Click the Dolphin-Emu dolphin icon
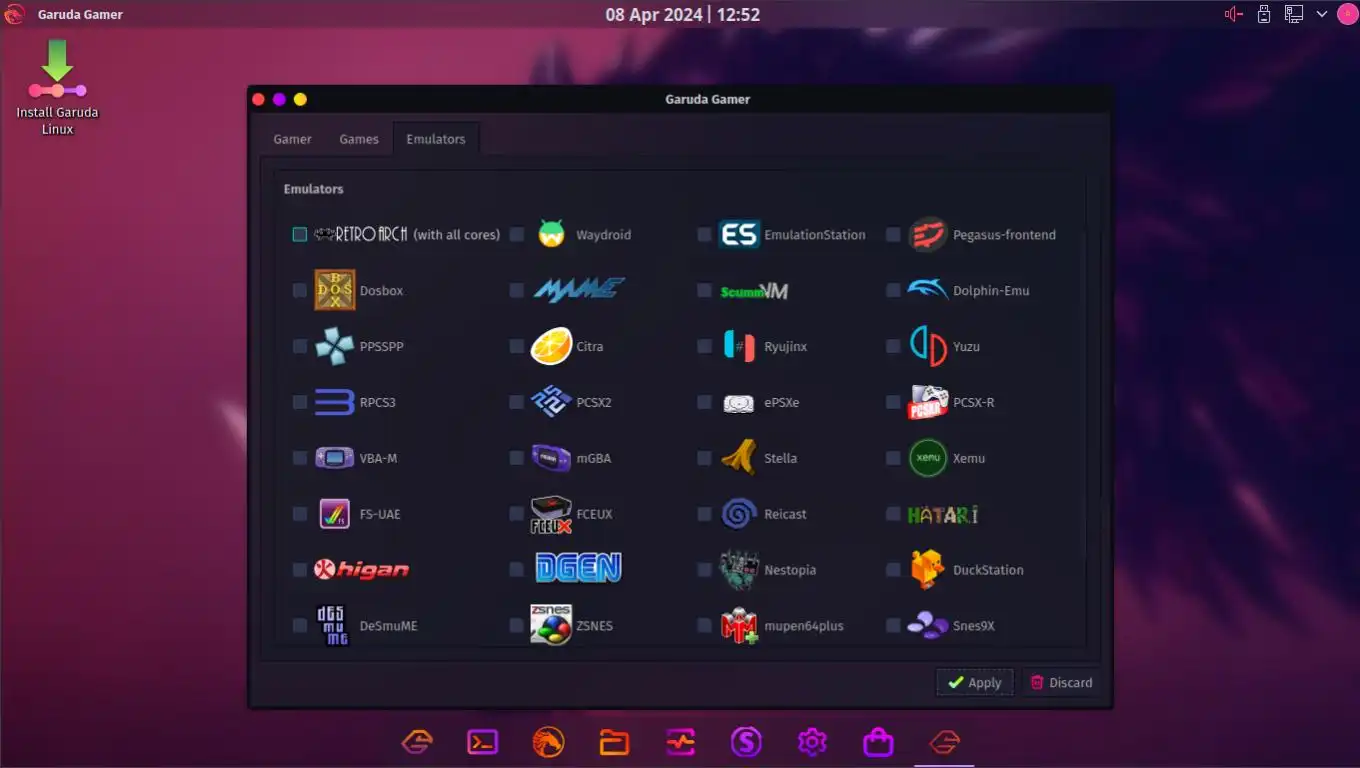This screenshot has width=1360, height=768. (928, 290)
